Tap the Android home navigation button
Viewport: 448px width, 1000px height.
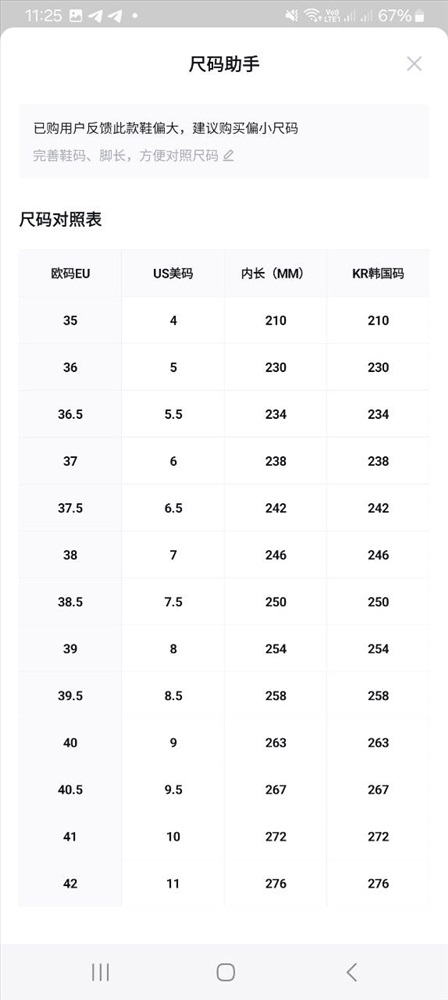(x=225, y=972)
